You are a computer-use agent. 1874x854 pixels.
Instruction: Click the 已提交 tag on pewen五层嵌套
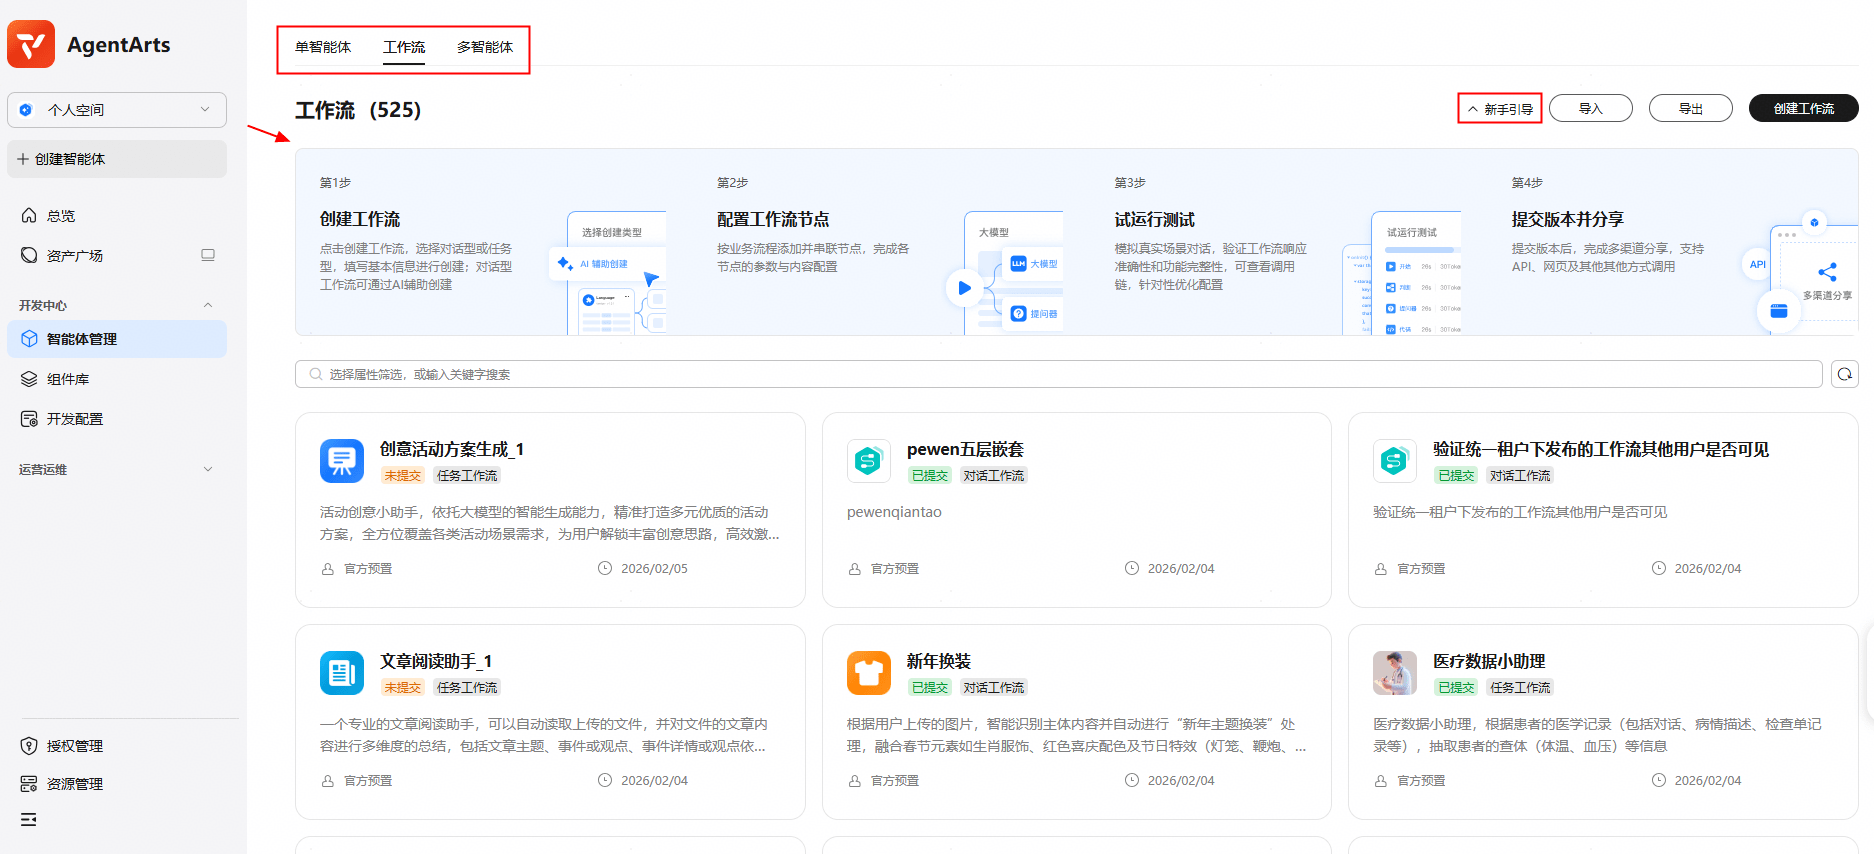930,476
